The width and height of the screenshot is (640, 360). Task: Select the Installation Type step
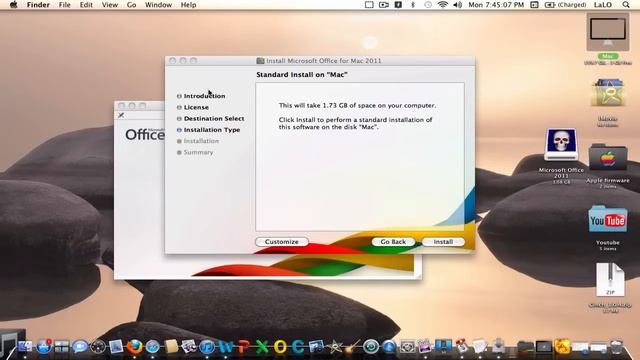(212, 130)
